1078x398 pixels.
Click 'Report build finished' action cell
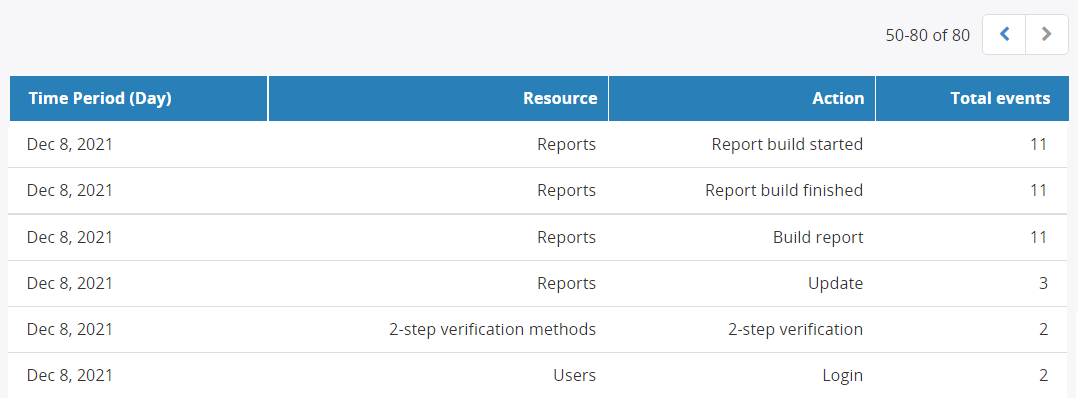tap(784, 190)
